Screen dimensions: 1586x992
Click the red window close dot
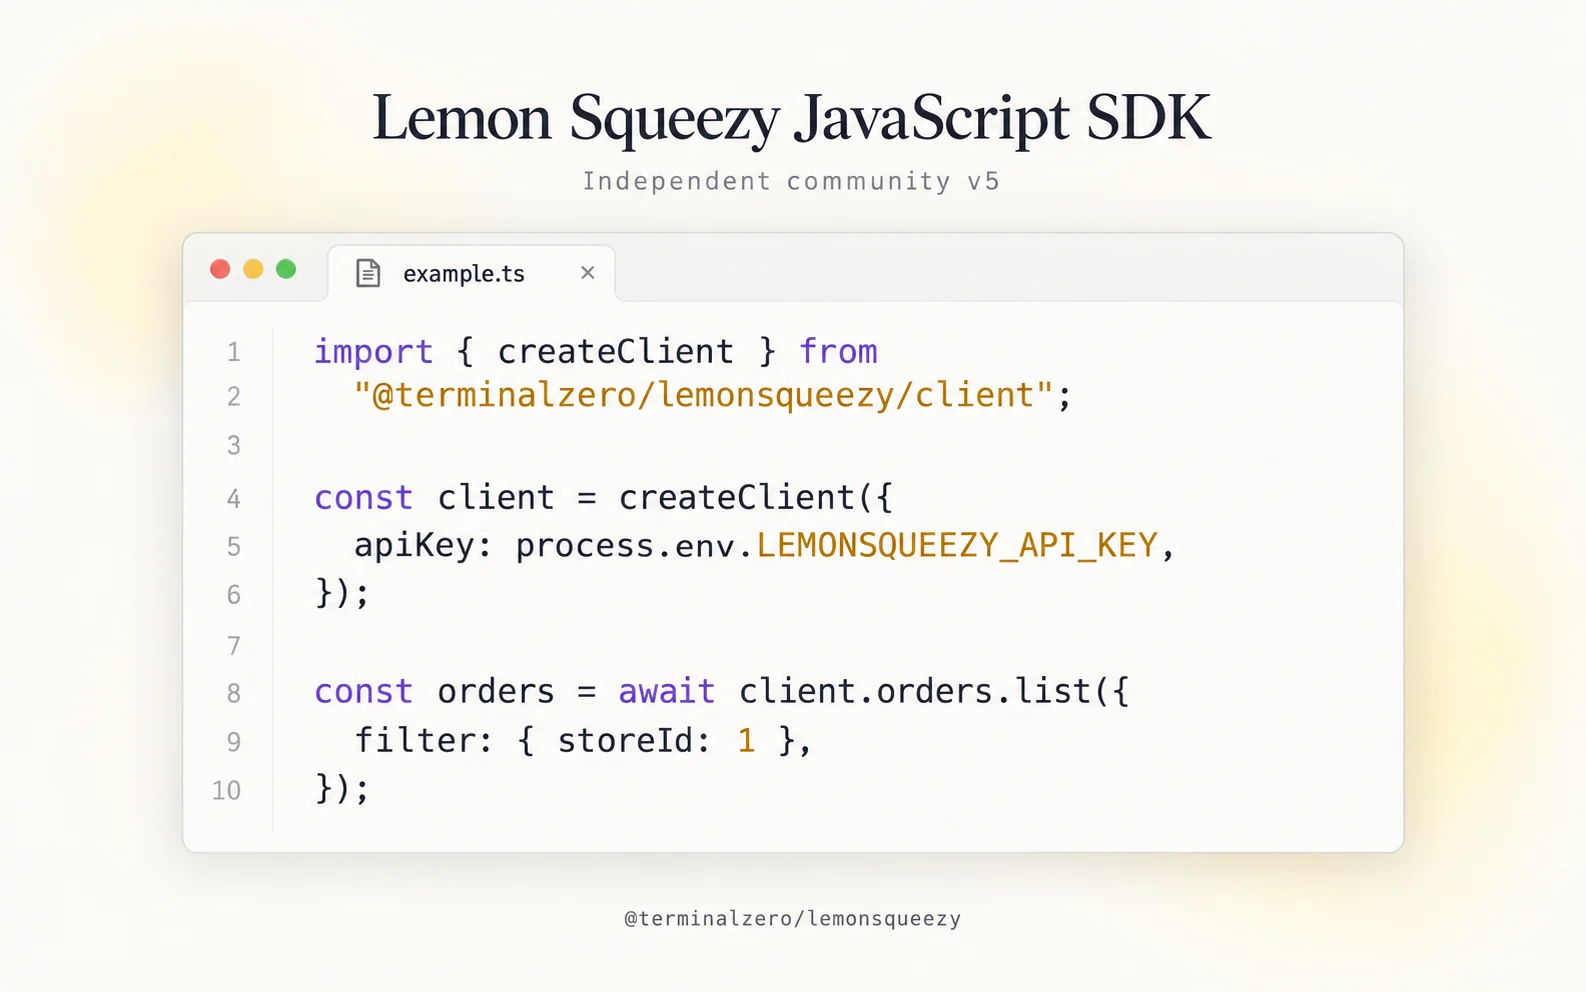tap(220, 269)
